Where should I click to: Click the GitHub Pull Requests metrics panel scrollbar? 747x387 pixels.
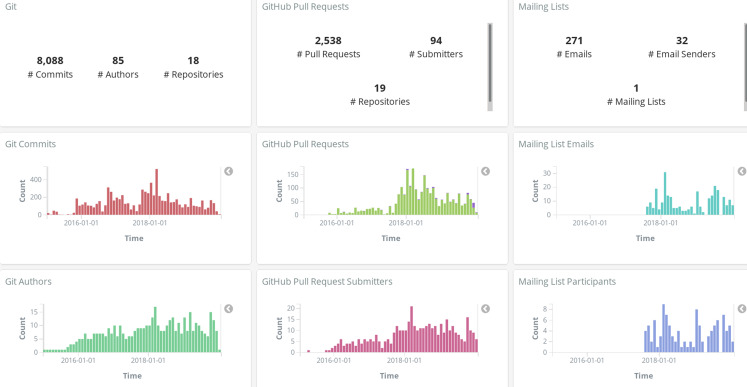490,67
